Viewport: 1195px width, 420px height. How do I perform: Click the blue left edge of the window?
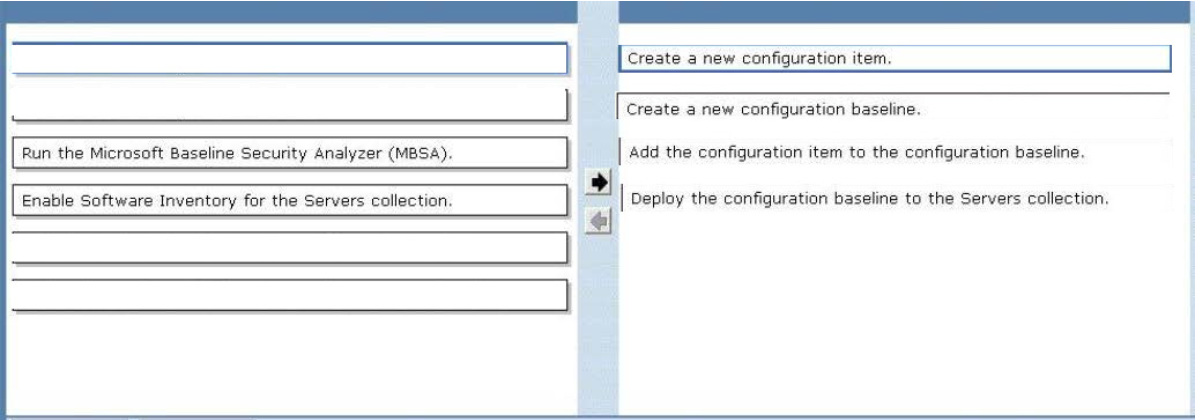3,219
